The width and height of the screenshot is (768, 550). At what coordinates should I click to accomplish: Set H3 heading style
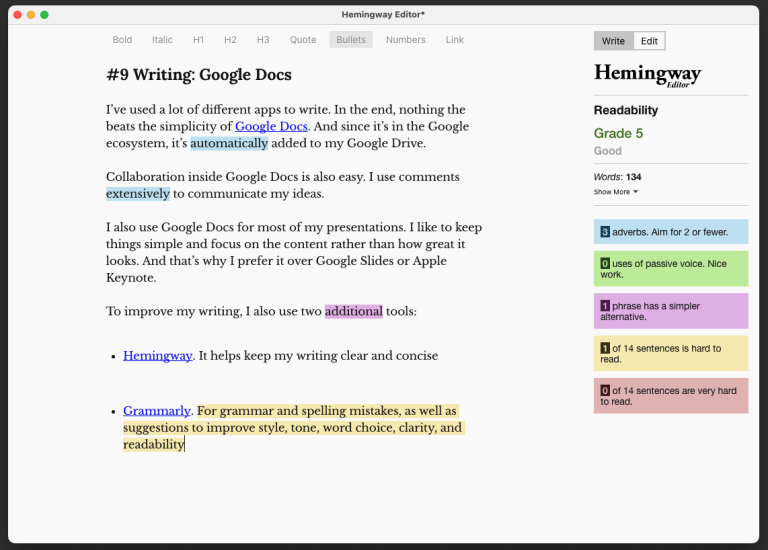pos(263,40)
